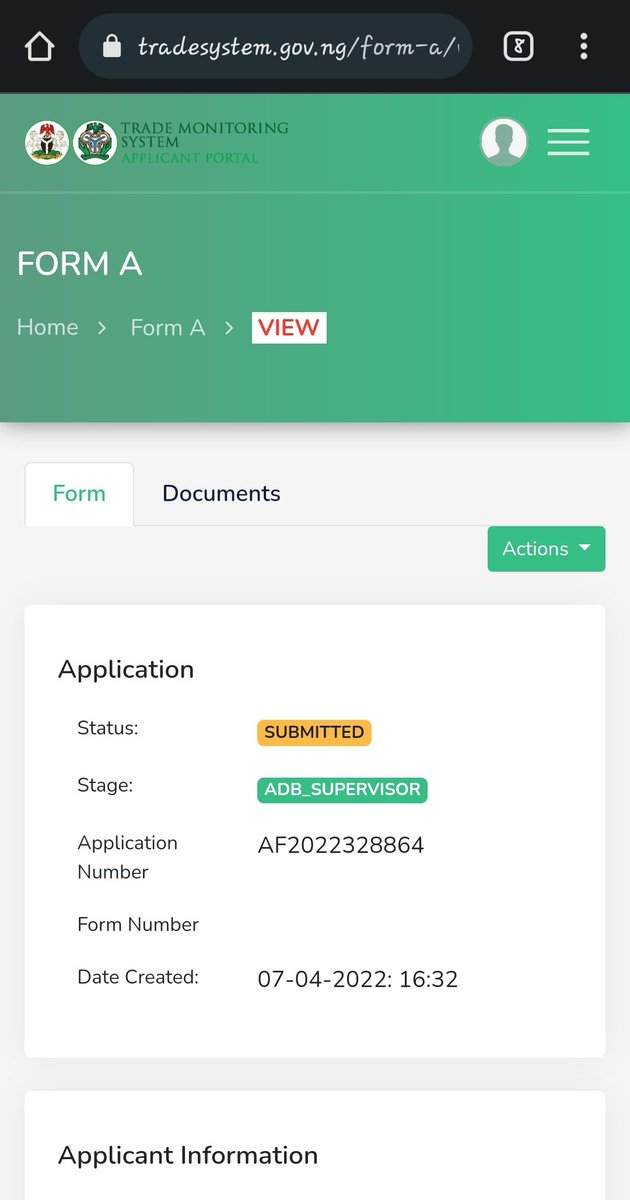Open the browser three-dot menu

(x=583, y=46)
